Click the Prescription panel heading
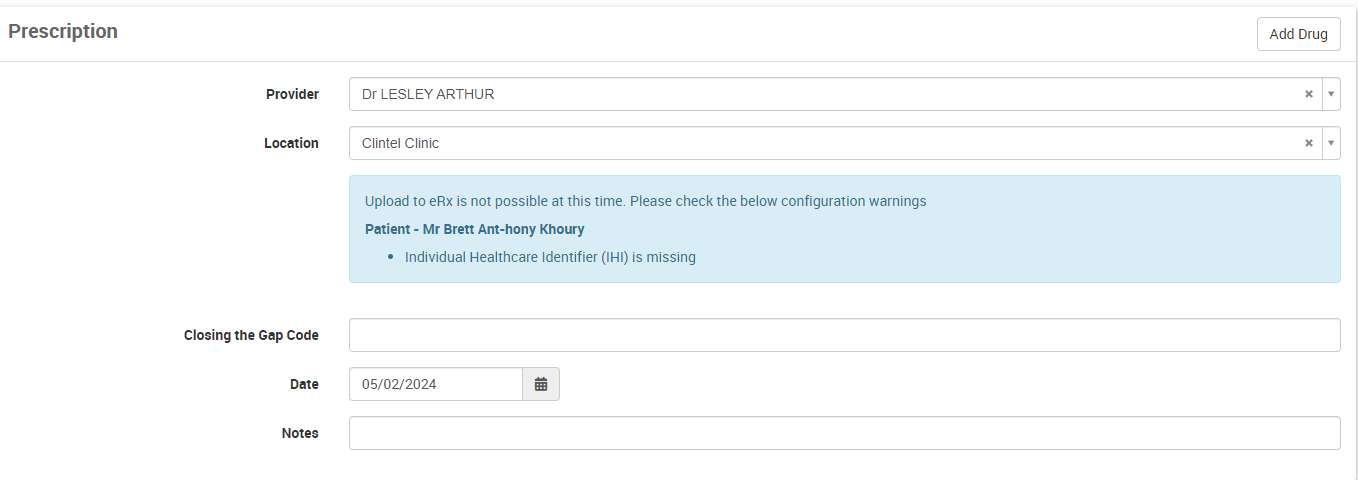 click(x=63, y=31)
